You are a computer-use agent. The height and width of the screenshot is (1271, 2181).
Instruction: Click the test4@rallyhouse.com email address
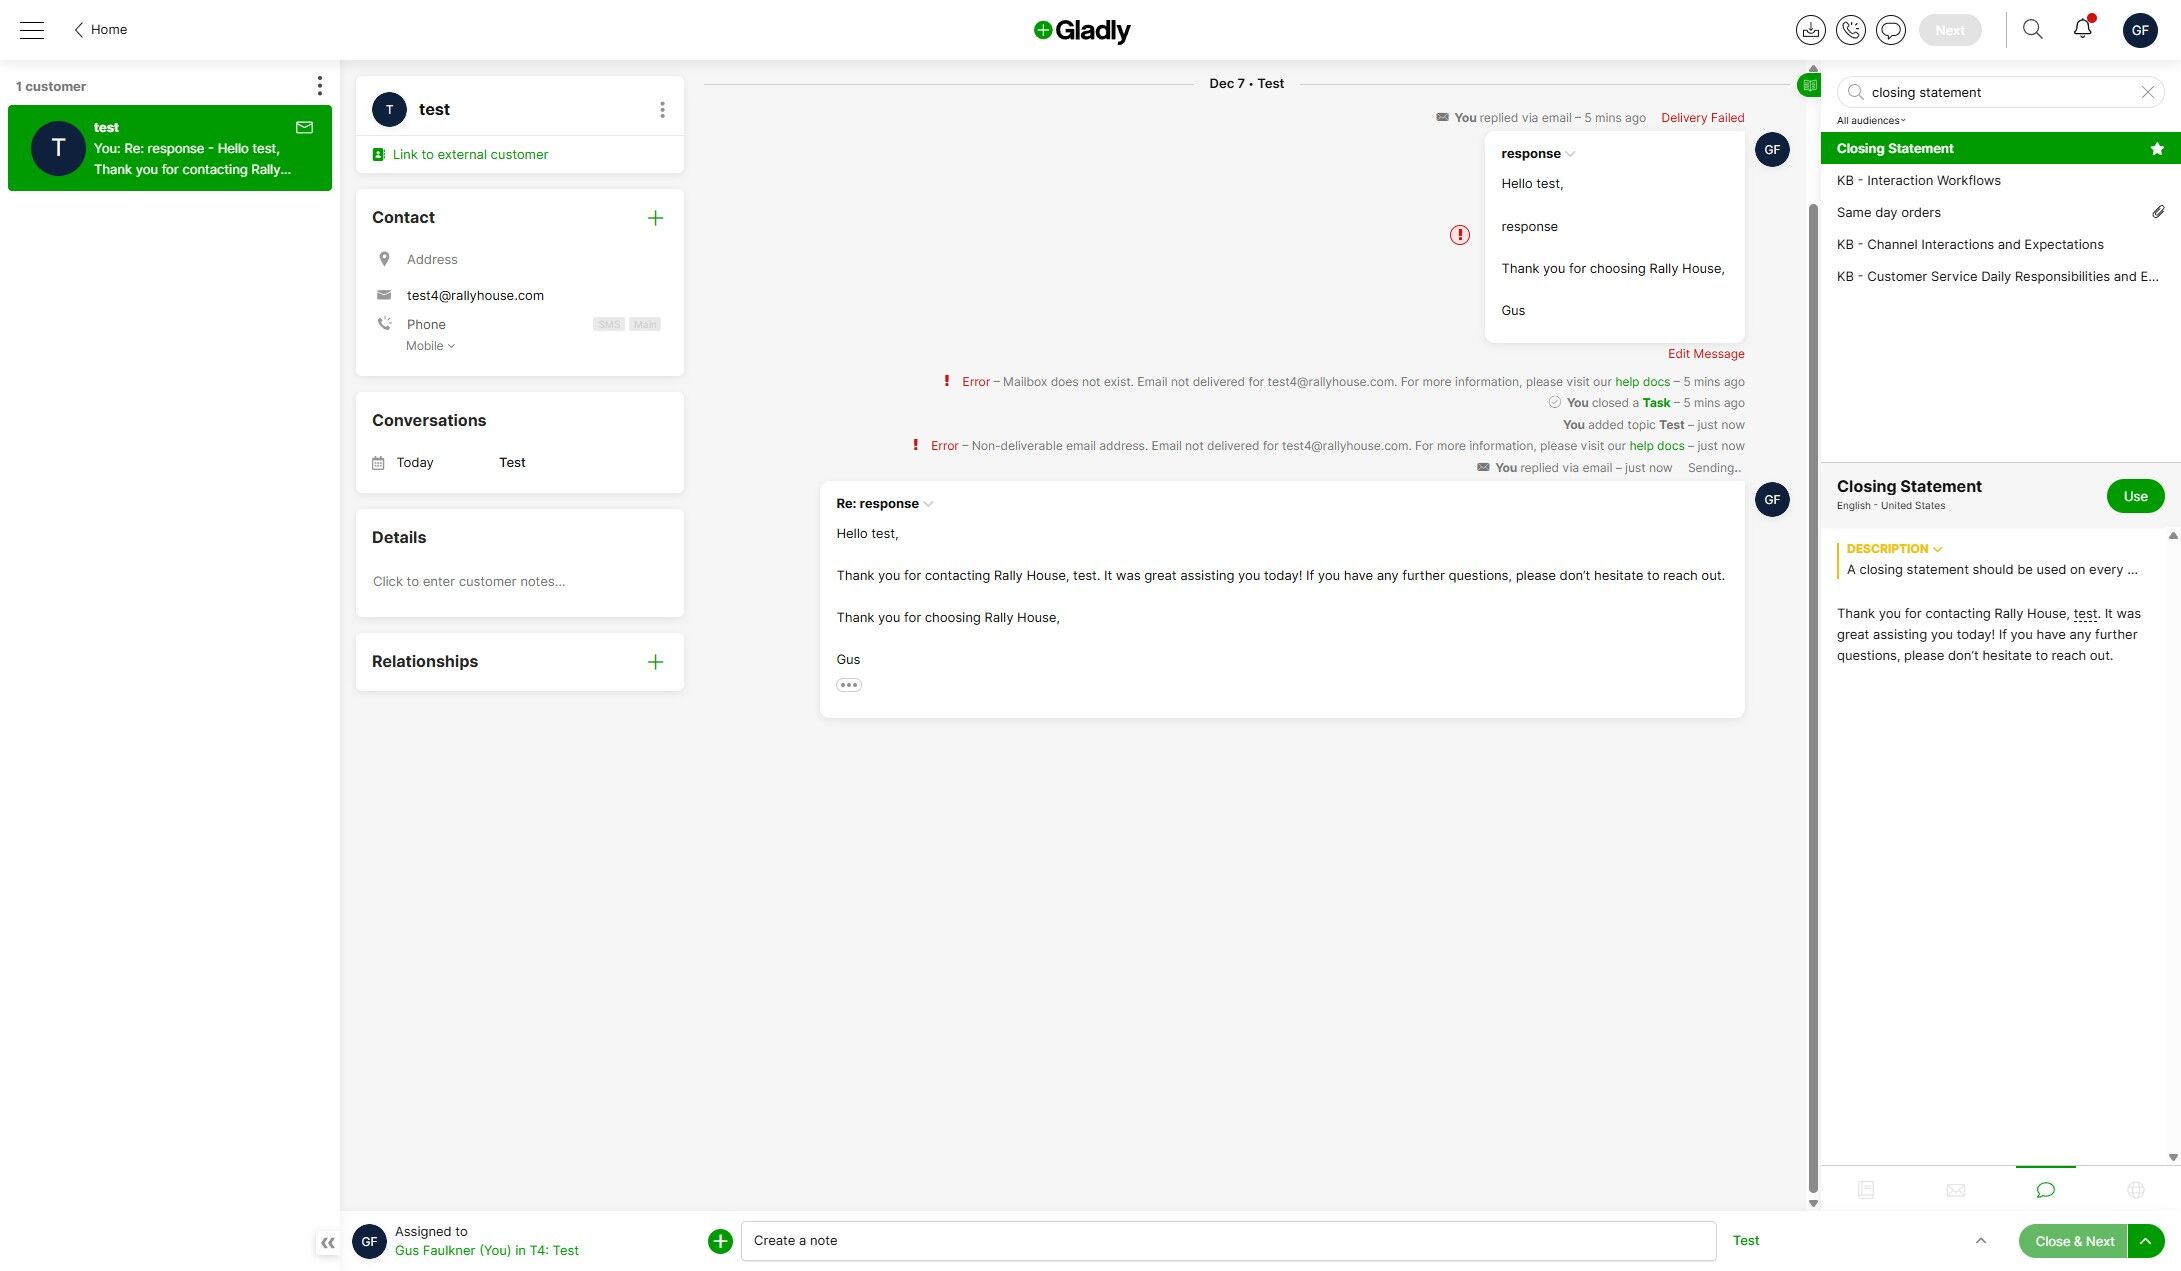point(475,296)
